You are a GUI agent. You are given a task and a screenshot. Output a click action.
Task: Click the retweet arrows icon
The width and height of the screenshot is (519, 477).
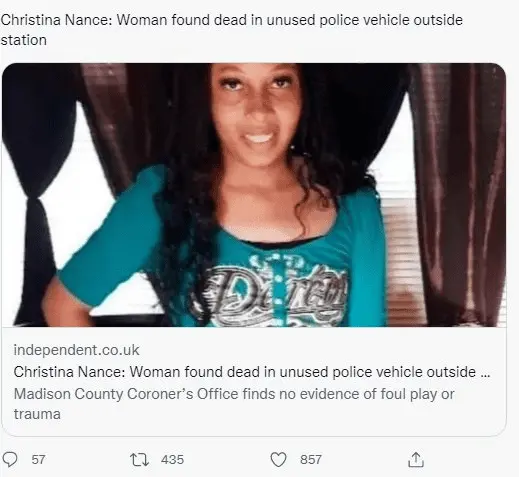139,460
